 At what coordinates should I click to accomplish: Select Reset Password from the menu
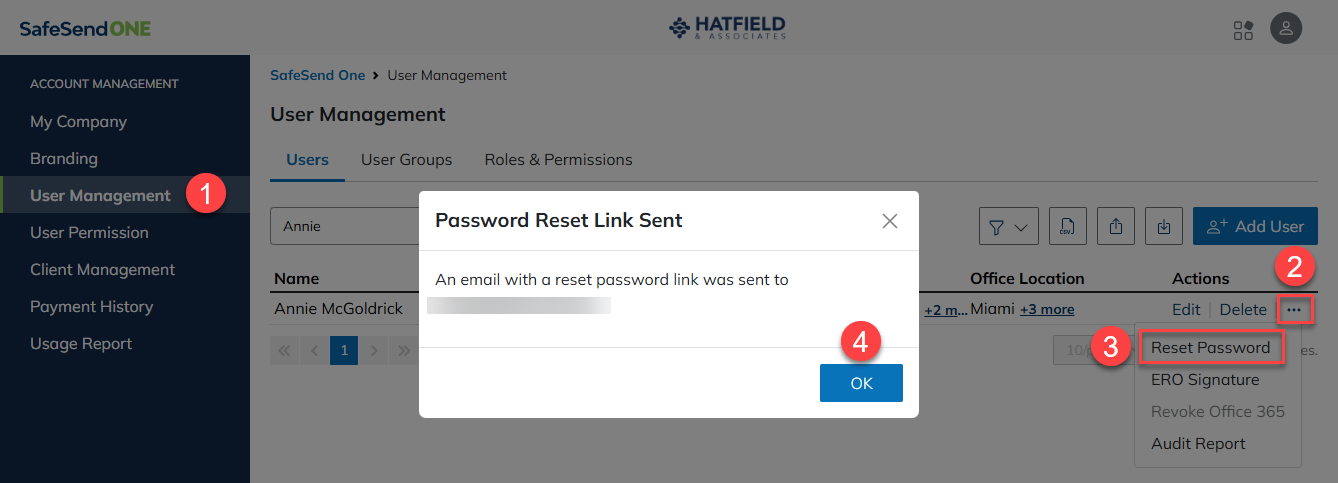[x=1210, y=348]
